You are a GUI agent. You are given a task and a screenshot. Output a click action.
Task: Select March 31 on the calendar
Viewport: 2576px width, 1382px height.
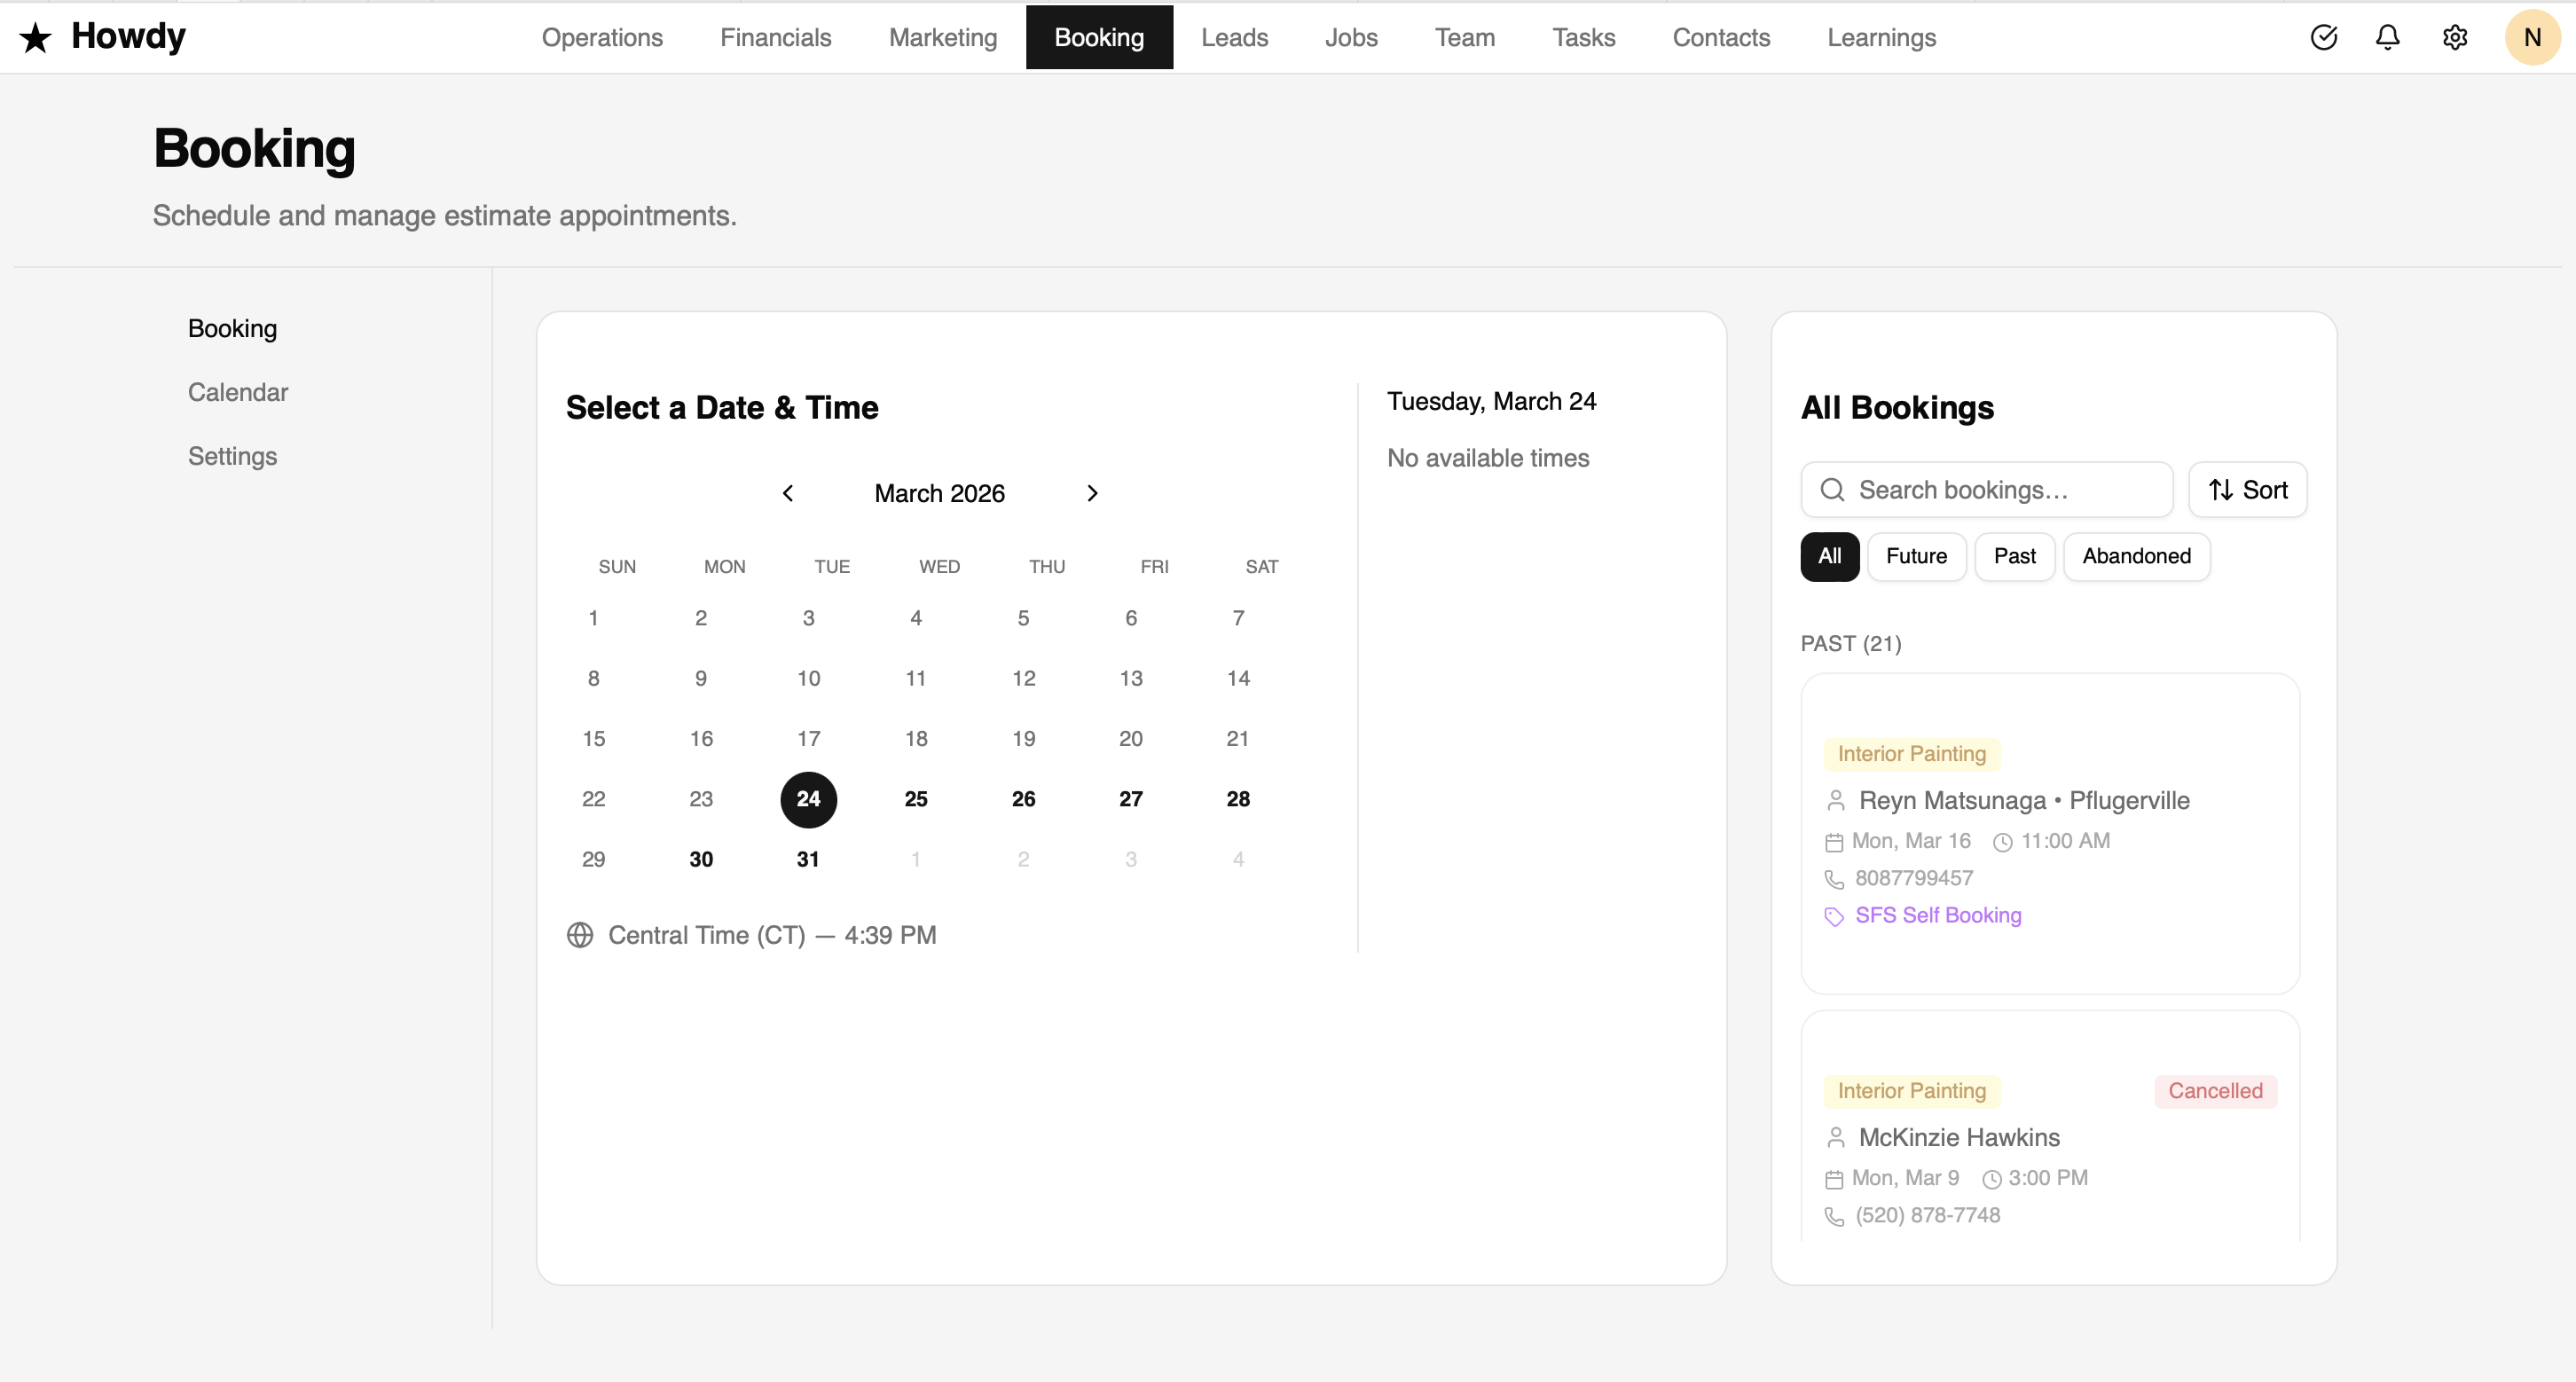point(808,858)
